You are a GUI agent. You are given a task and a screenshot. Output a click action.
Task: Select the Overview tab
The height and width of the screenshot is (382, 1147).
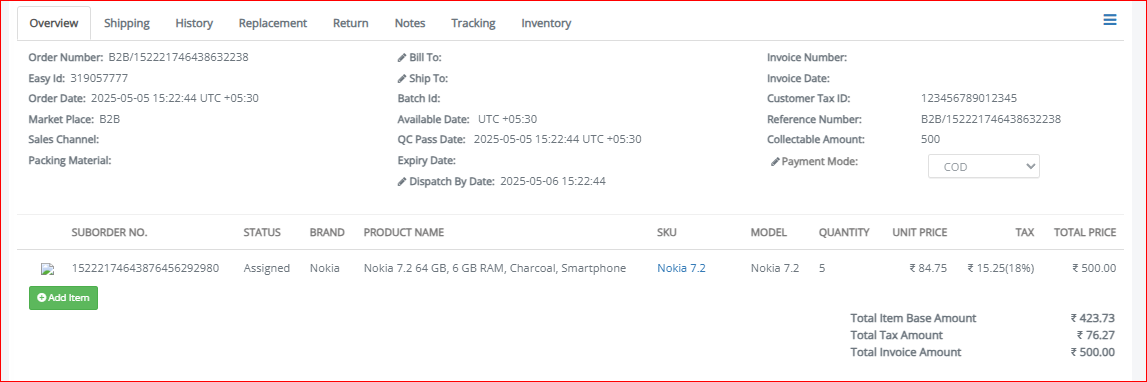point(54,23)
